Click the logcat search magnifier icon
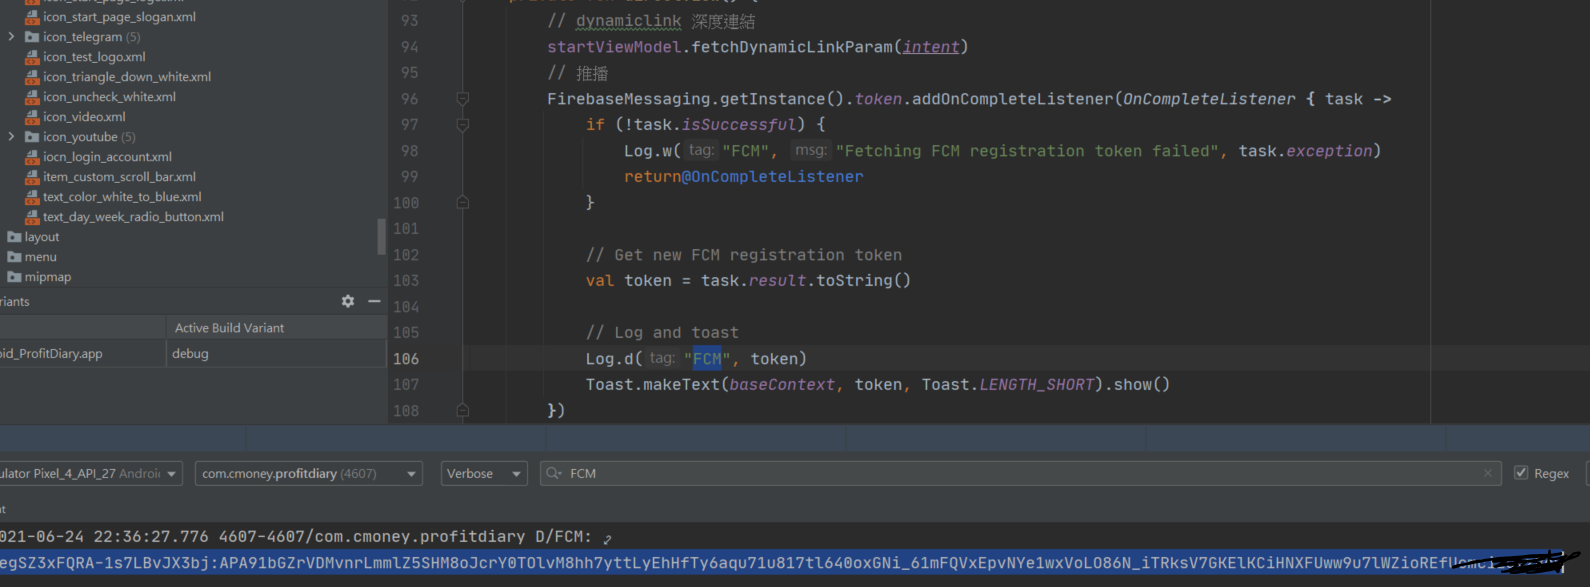The width and height of the screenshot is (1590, 587). coord(553,473)
